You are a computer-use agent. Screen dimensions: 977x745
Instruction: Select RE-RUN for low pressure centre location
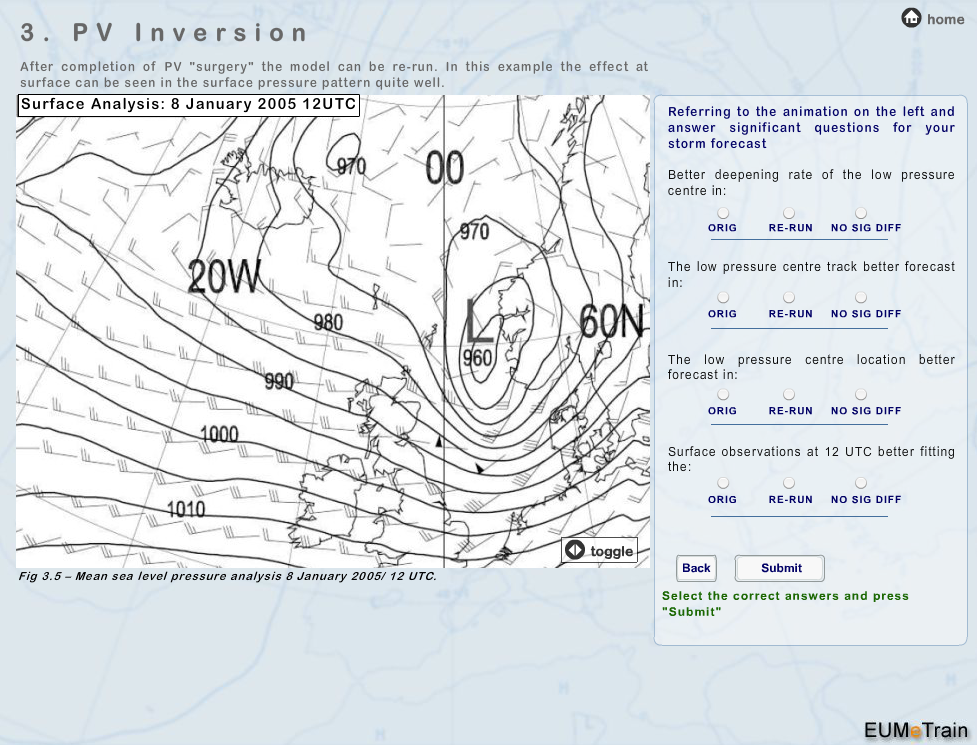(x=789, y=395)
